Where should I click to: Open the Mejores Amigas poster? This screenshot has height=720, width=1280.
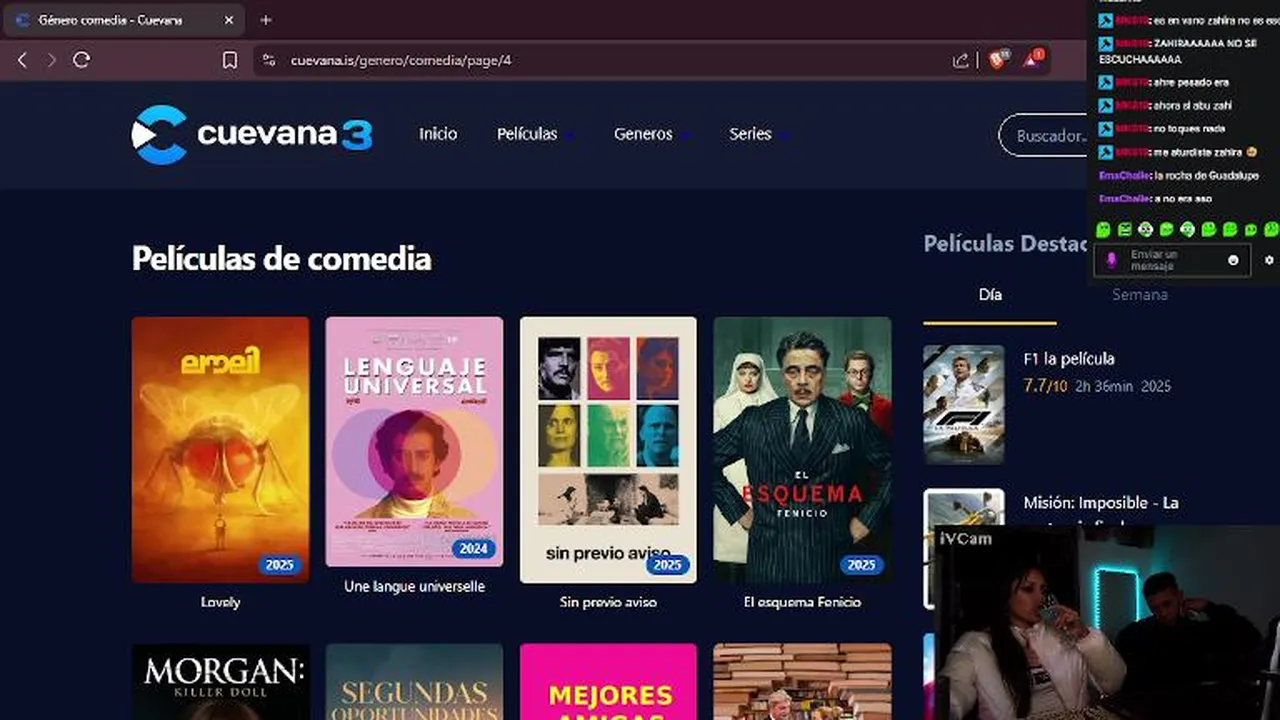(608, 682)
